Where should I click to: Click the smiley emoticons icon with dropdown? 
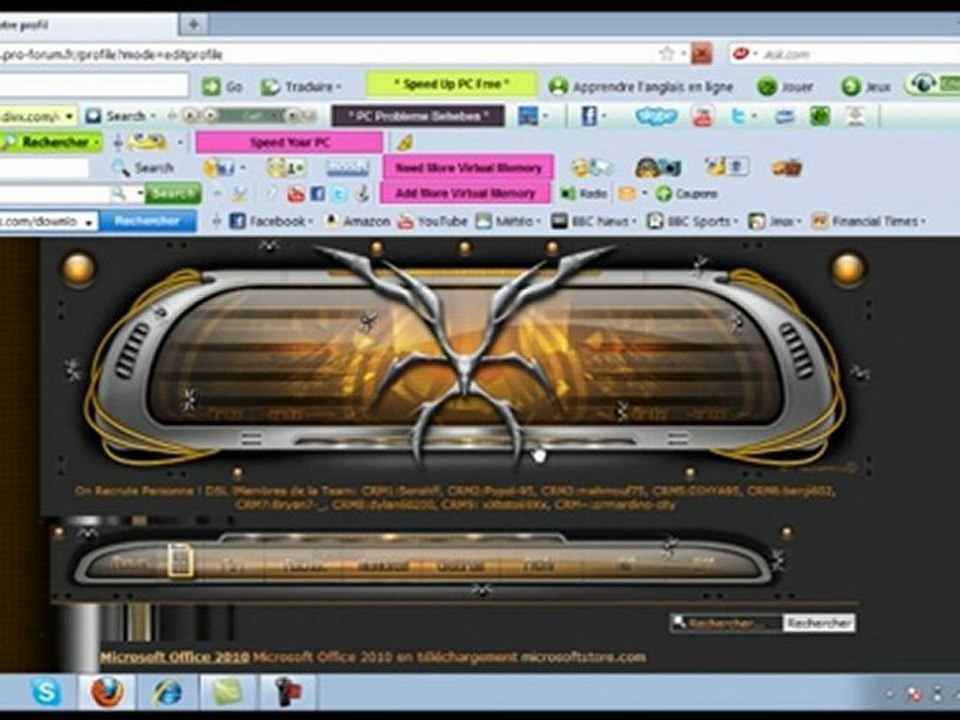[x=223, y=167]
